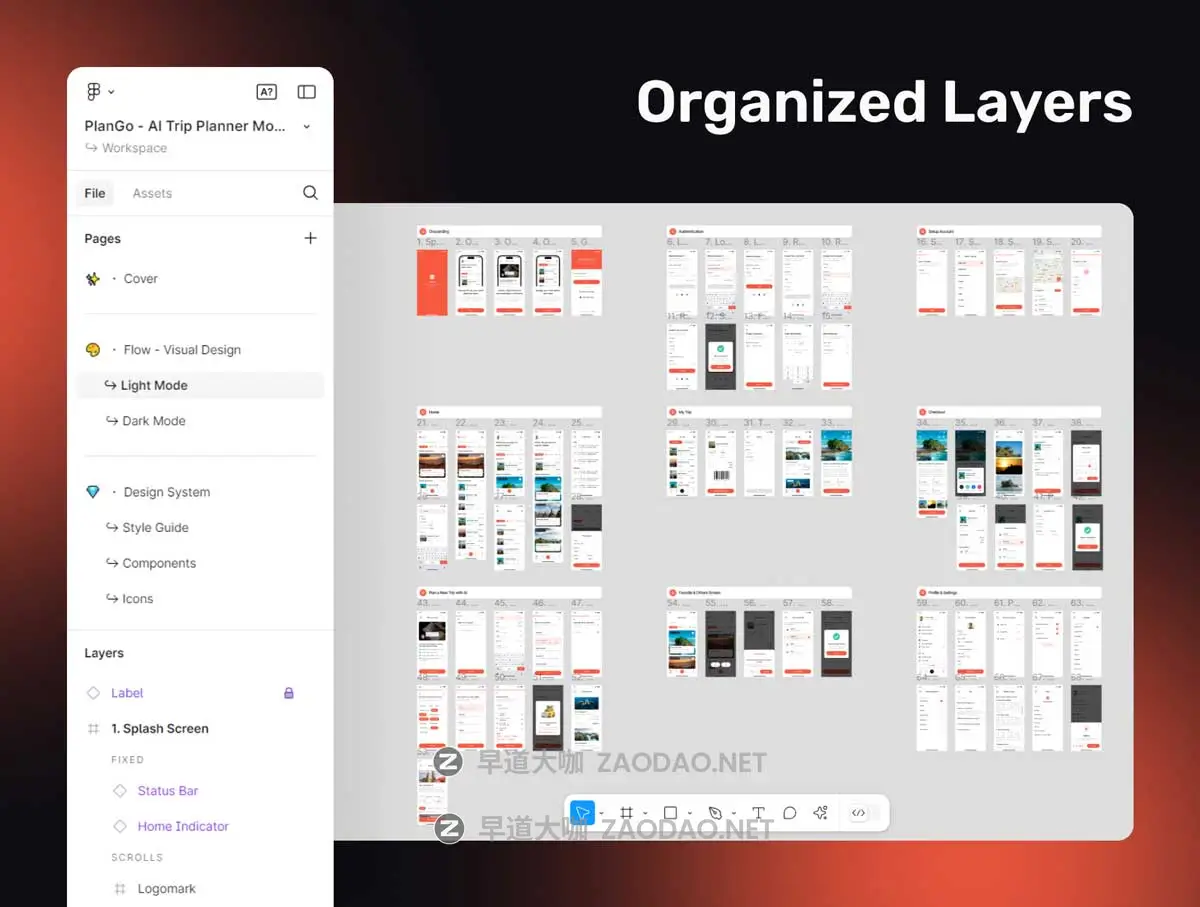Select the Frame tool
This screenshot has height=907, width=1200.
[627, 813]
